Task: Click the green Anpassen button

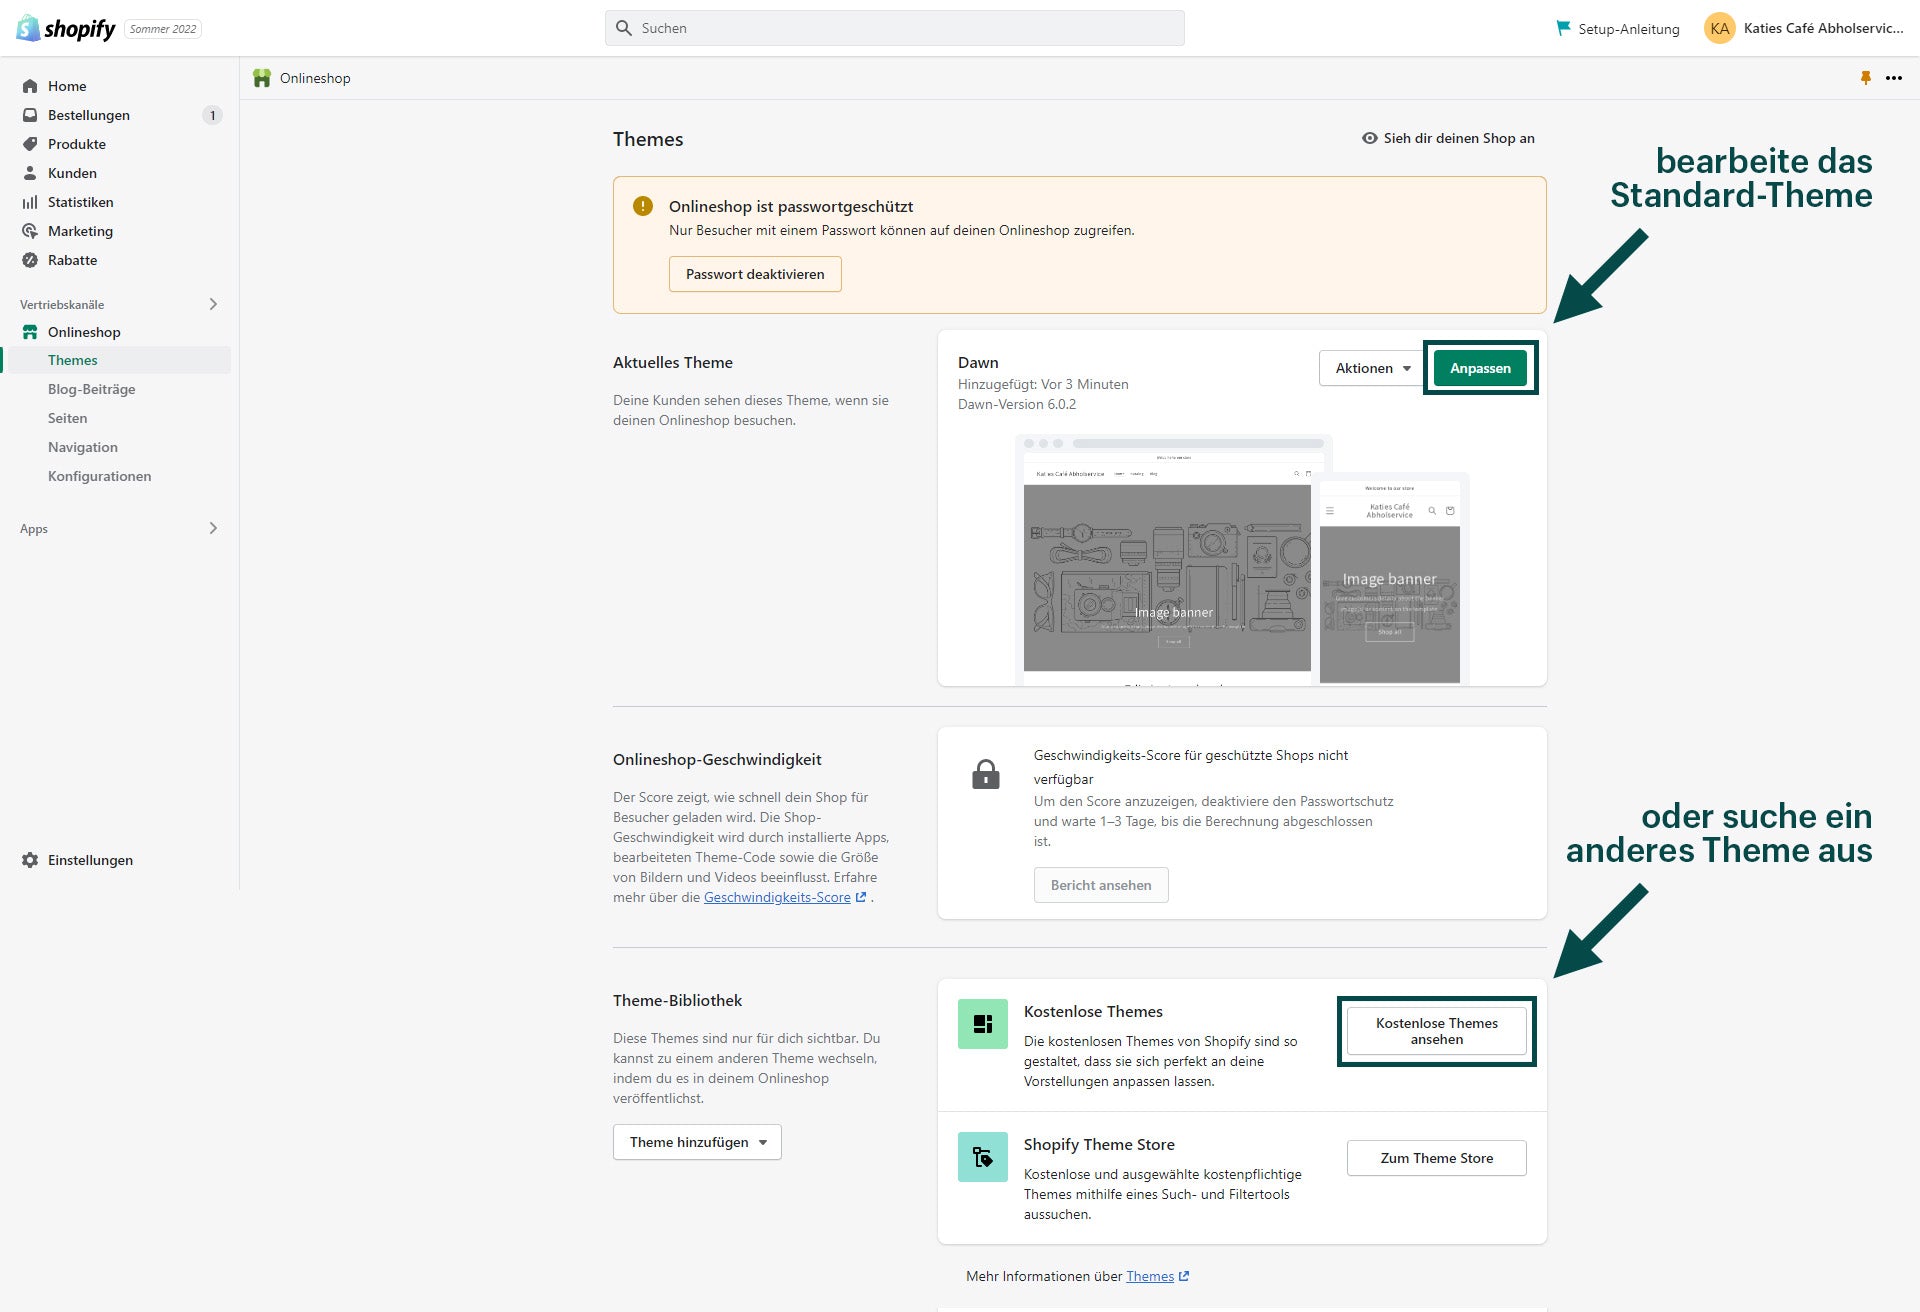Action: [1480, 368]
